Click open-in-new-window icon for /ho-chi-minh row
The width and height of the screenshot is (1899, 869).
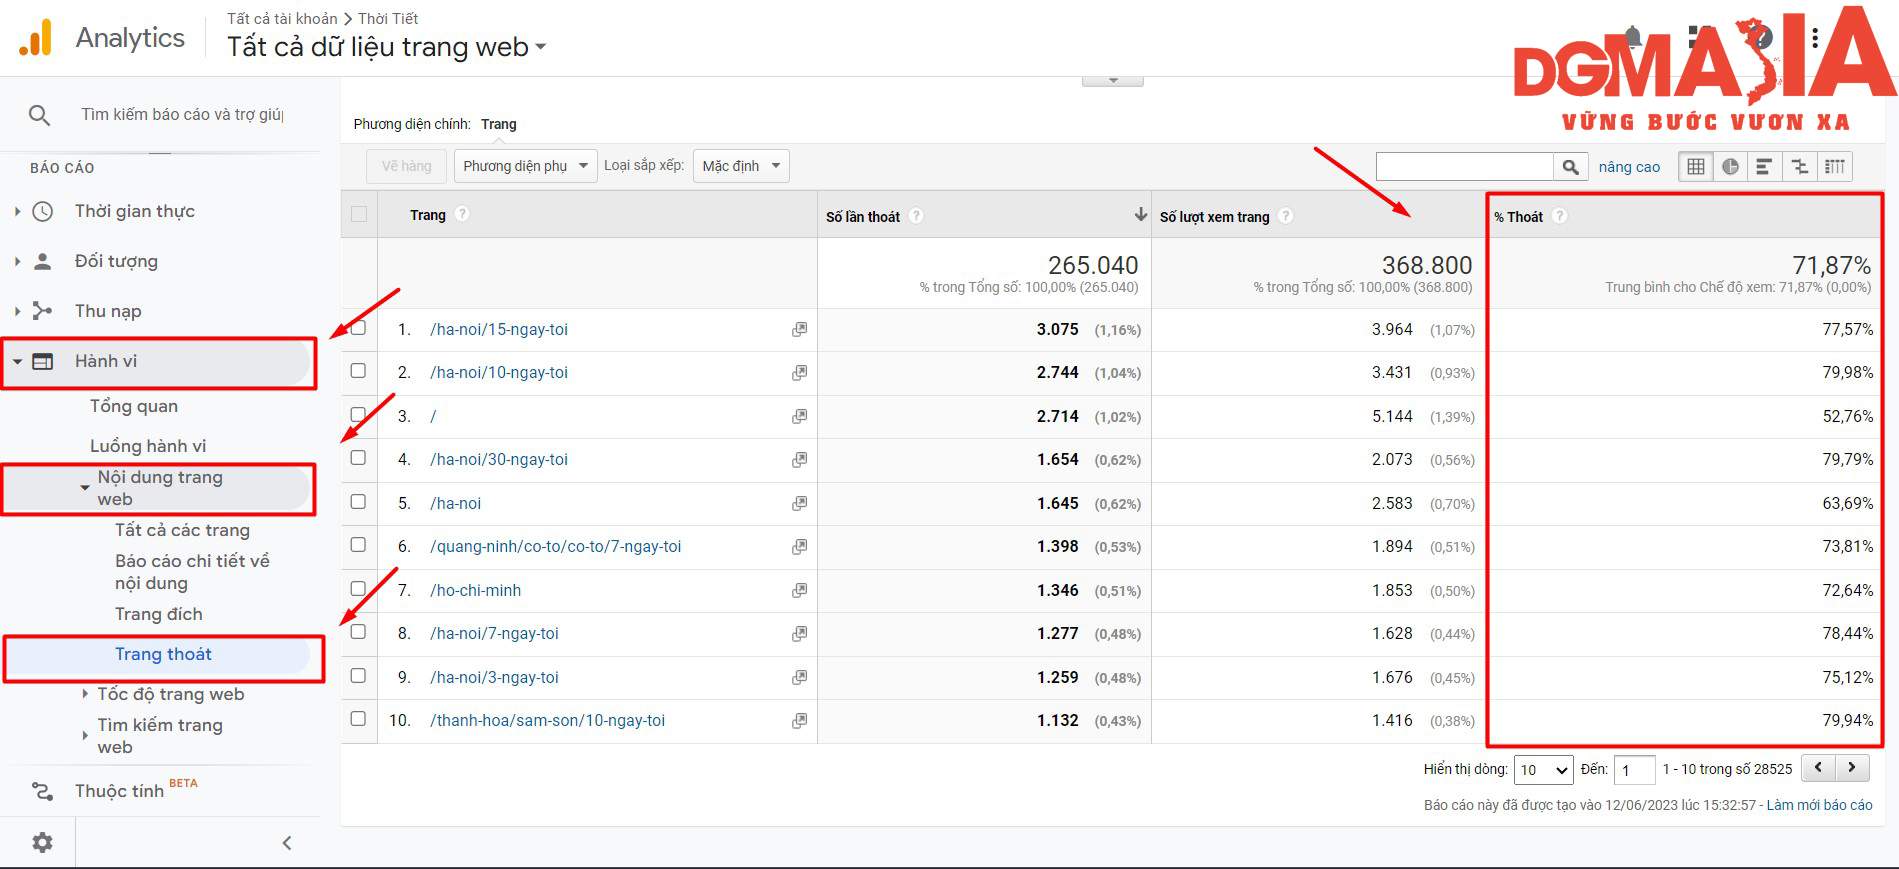coord(799,590)
